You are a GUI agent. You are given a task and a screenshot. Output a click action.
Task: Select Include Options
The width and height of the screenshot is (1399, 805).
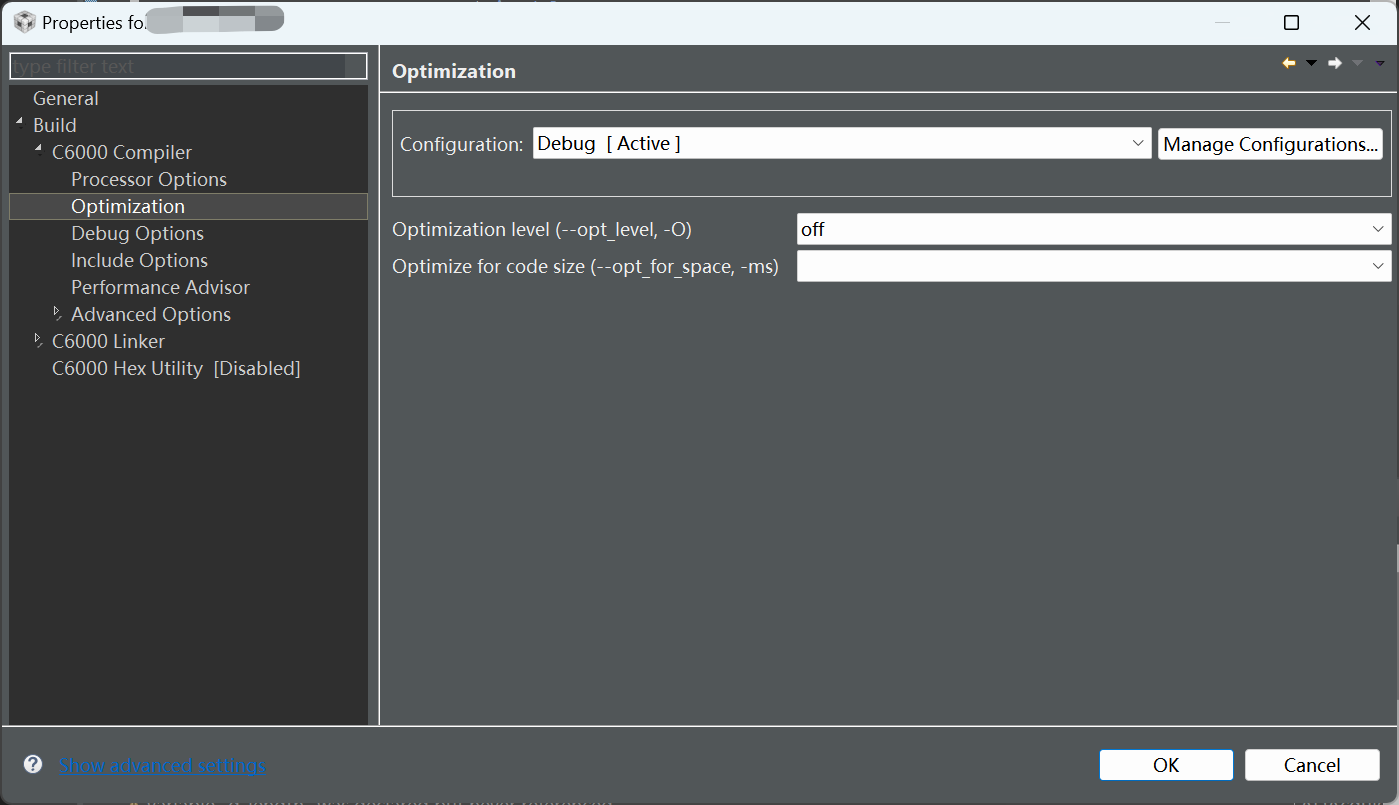(140, 260)
